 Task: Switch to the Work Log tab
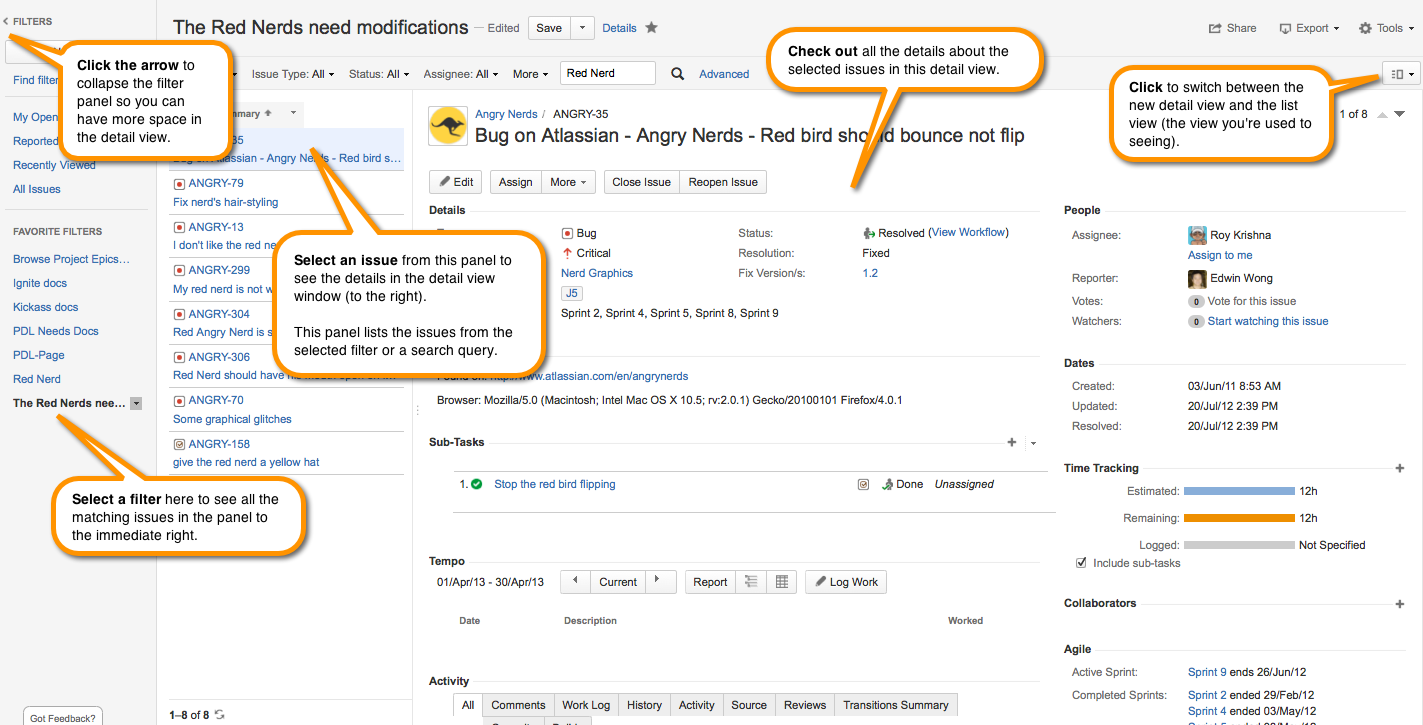586,705
